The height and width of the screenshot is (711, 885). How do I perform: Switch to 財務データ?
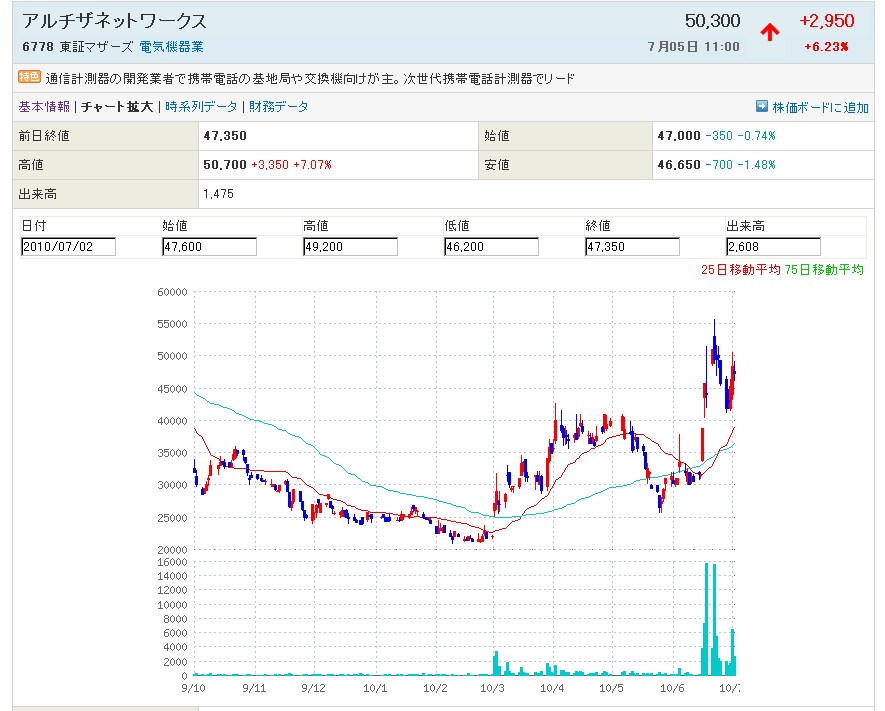click(279, 107)
